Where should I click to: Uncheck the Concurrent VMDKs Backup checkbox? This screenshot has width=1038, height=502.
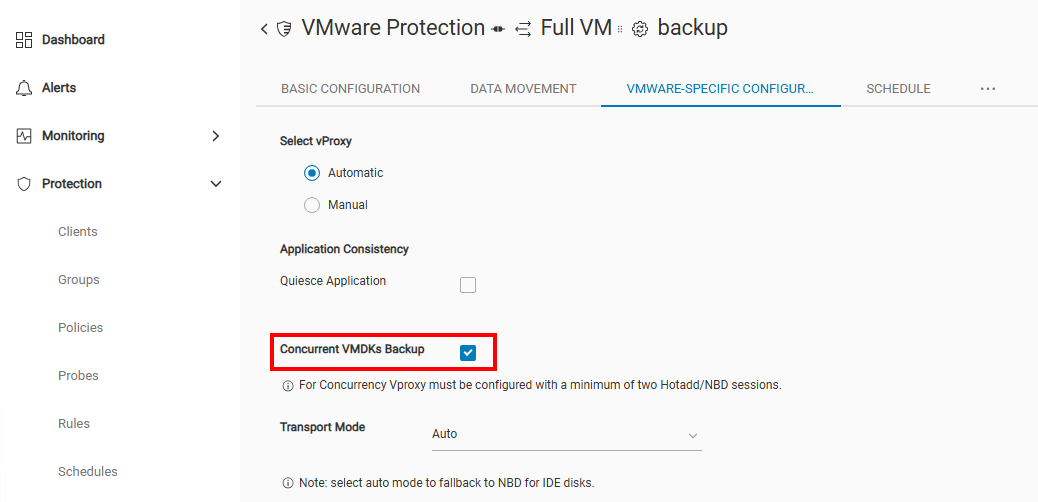click(x=468, y=352)
